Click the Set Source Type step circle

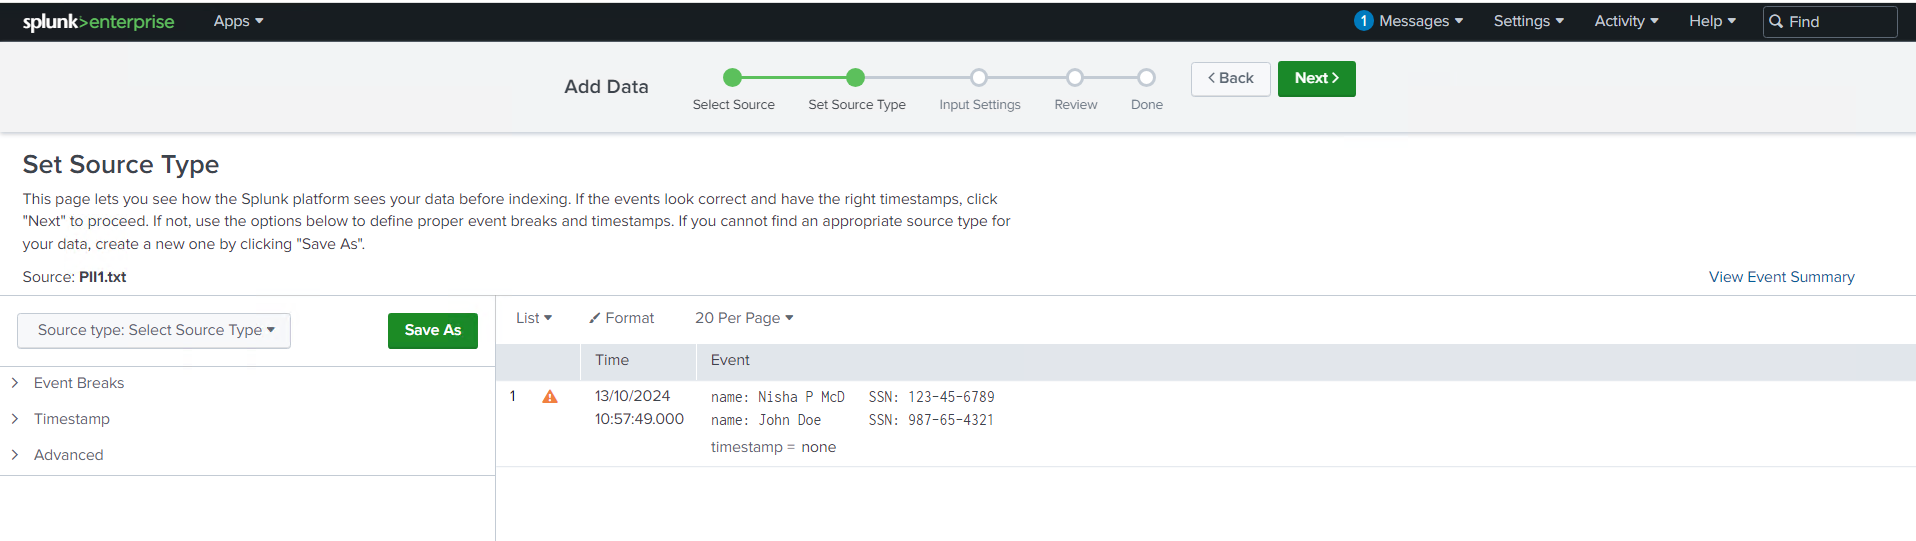(855, 78)
